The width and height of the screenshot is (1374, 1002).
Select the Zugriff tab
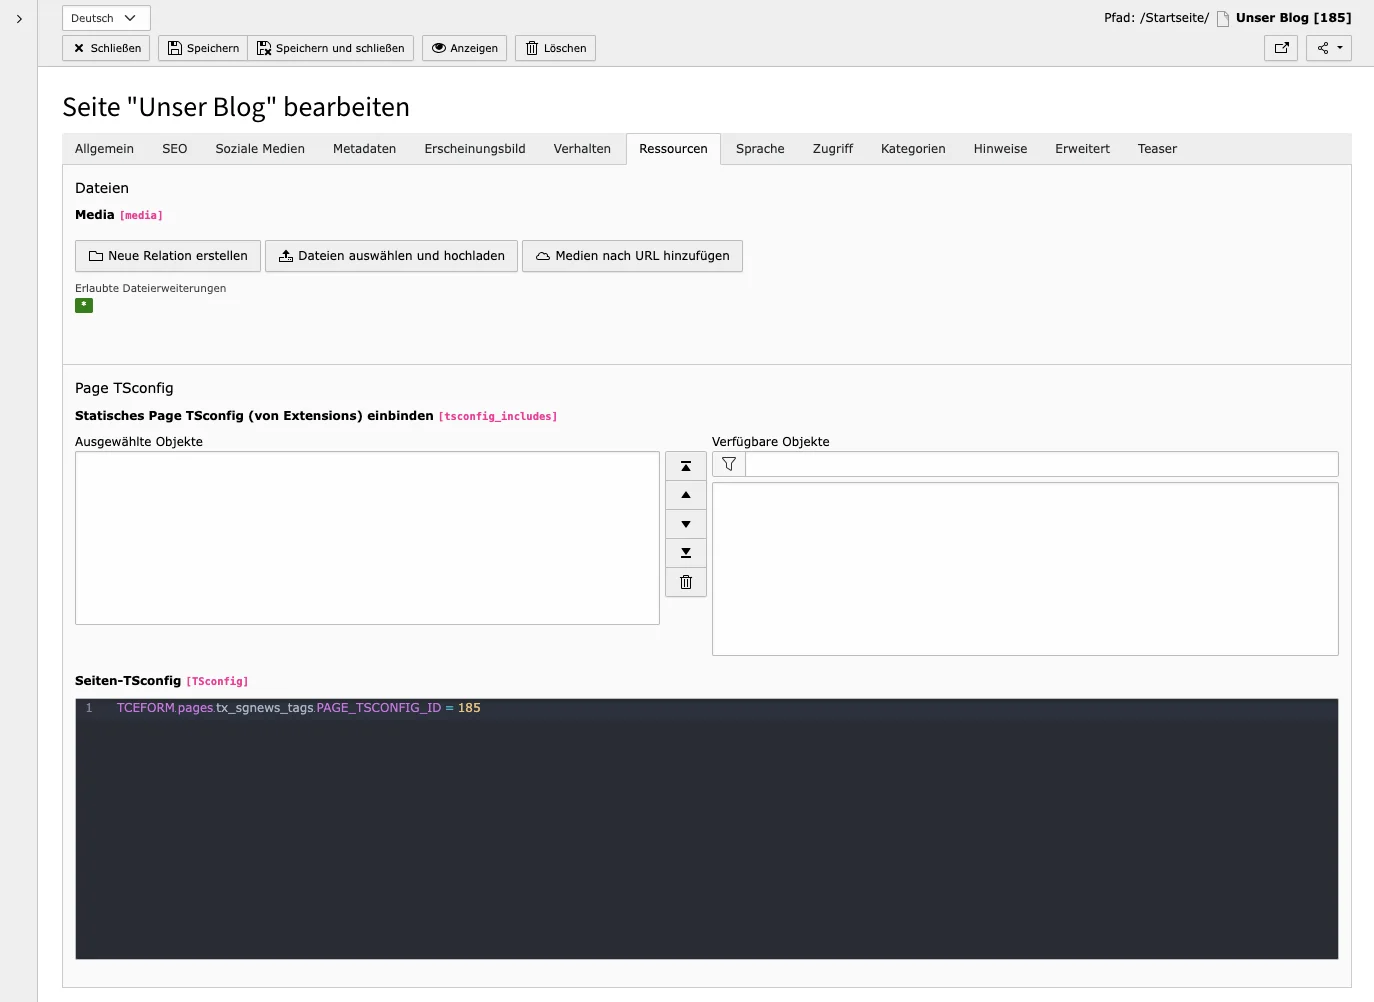coord(832,148)
